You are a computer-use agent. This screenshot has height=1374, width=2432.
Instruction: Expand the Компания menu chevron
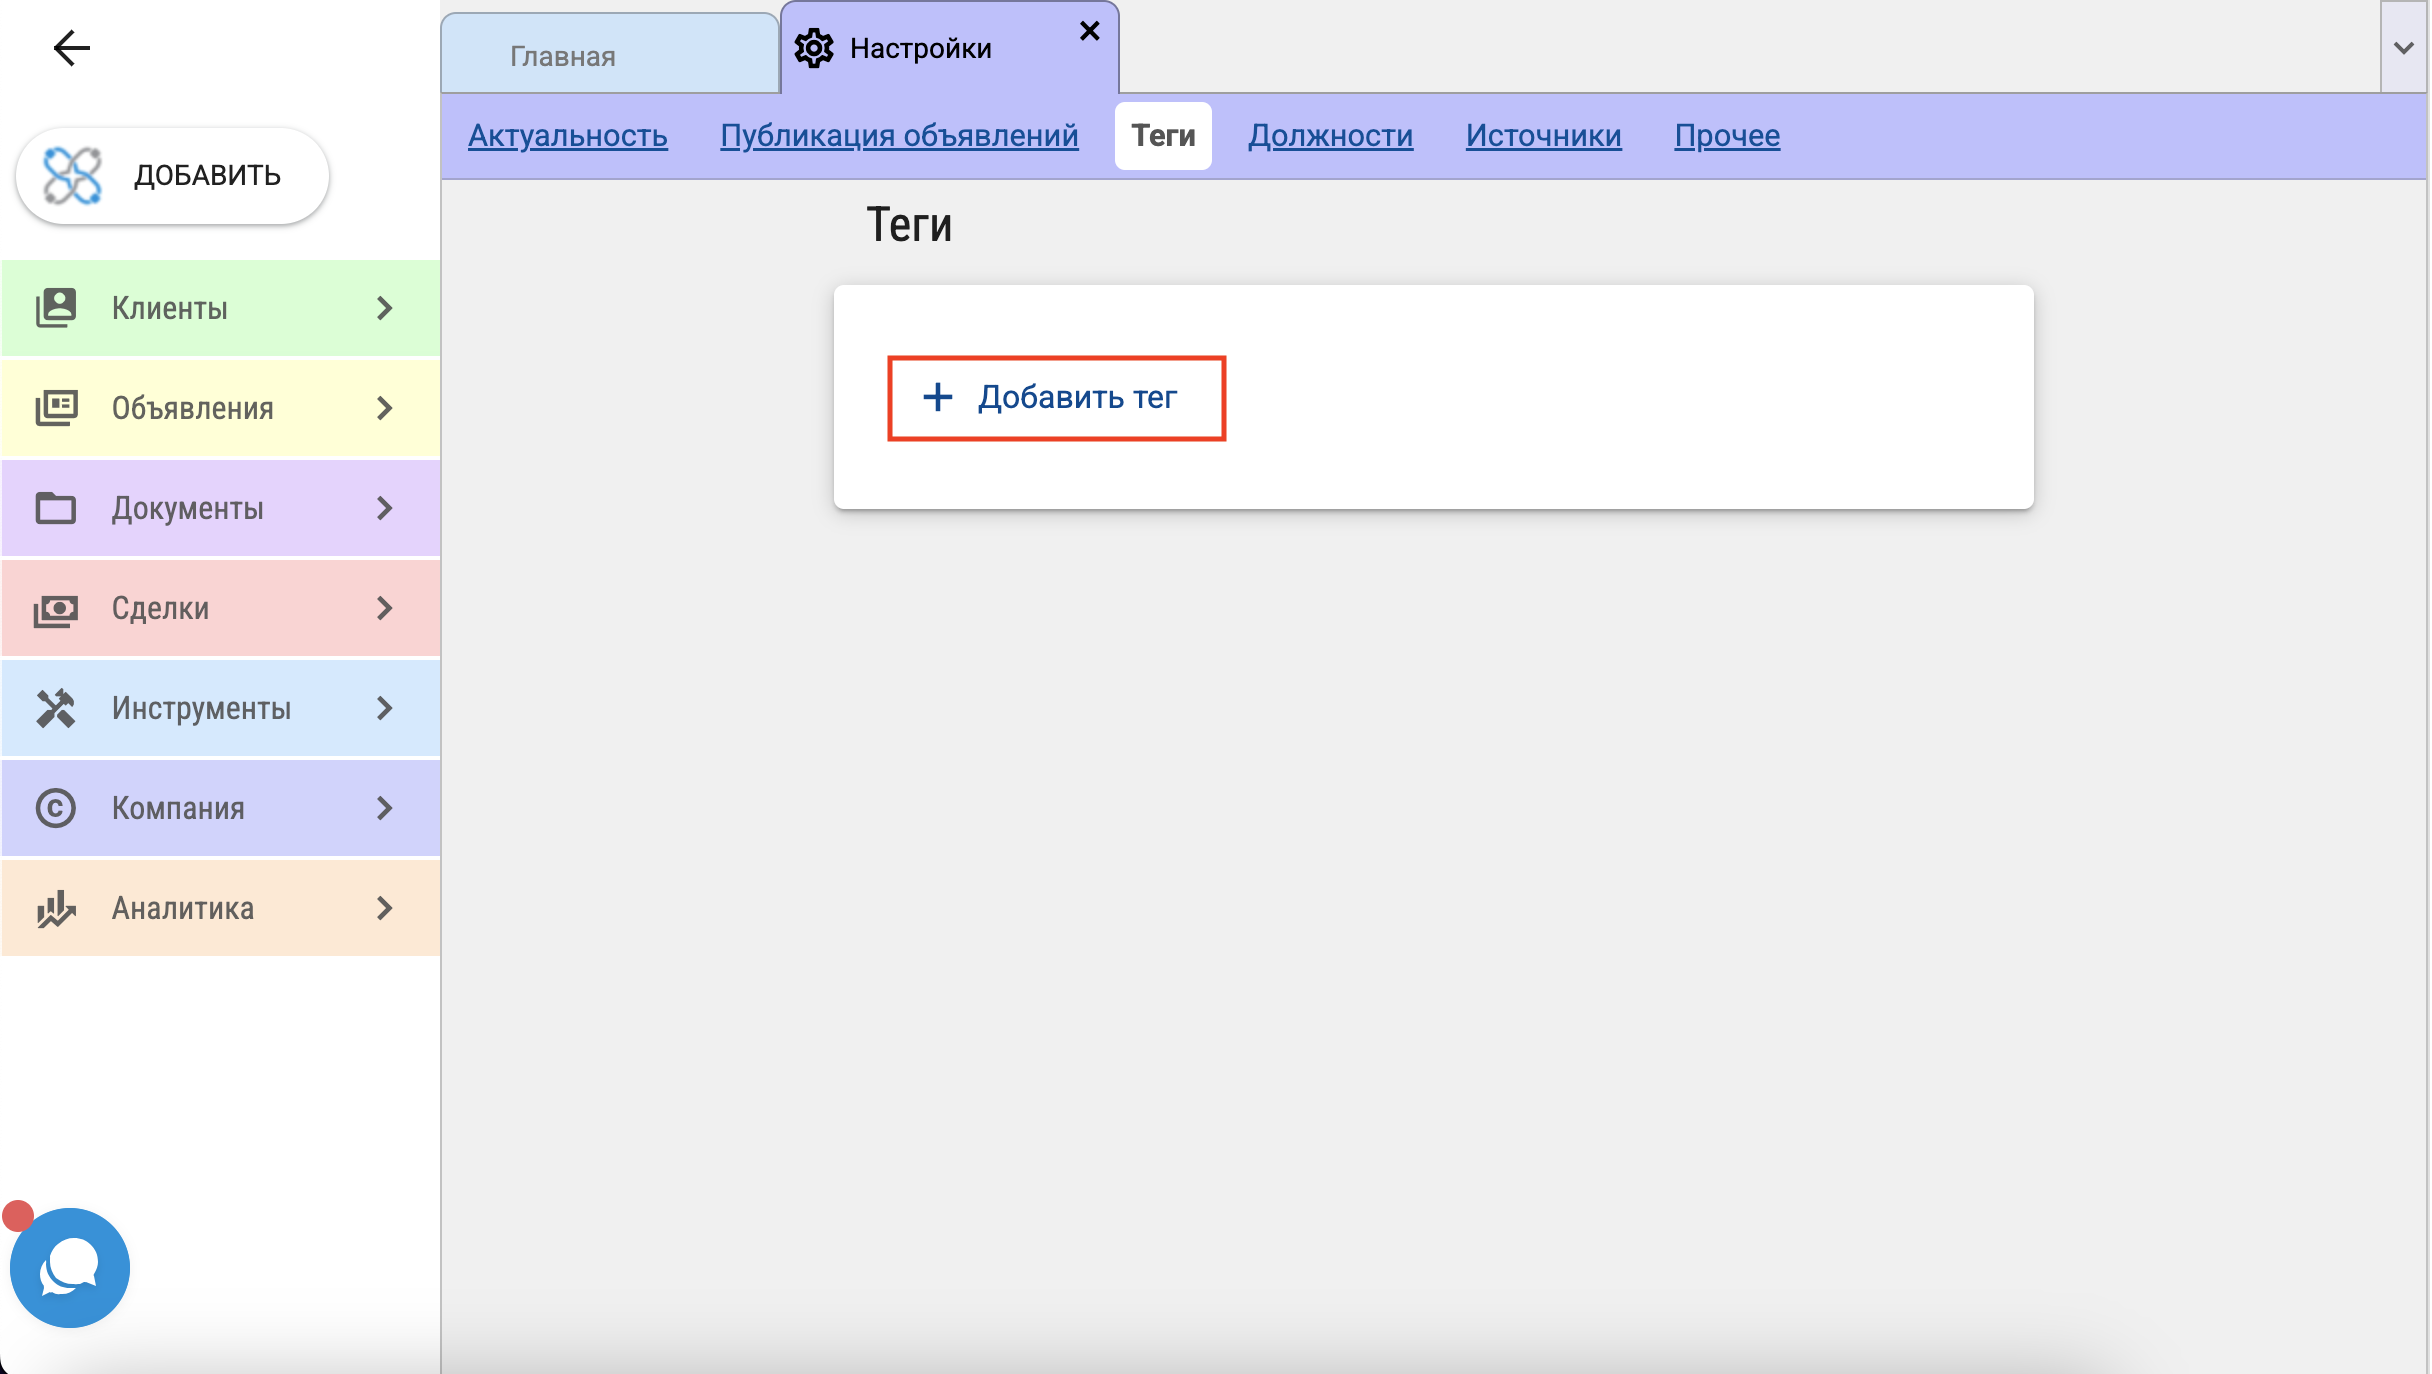385,808
